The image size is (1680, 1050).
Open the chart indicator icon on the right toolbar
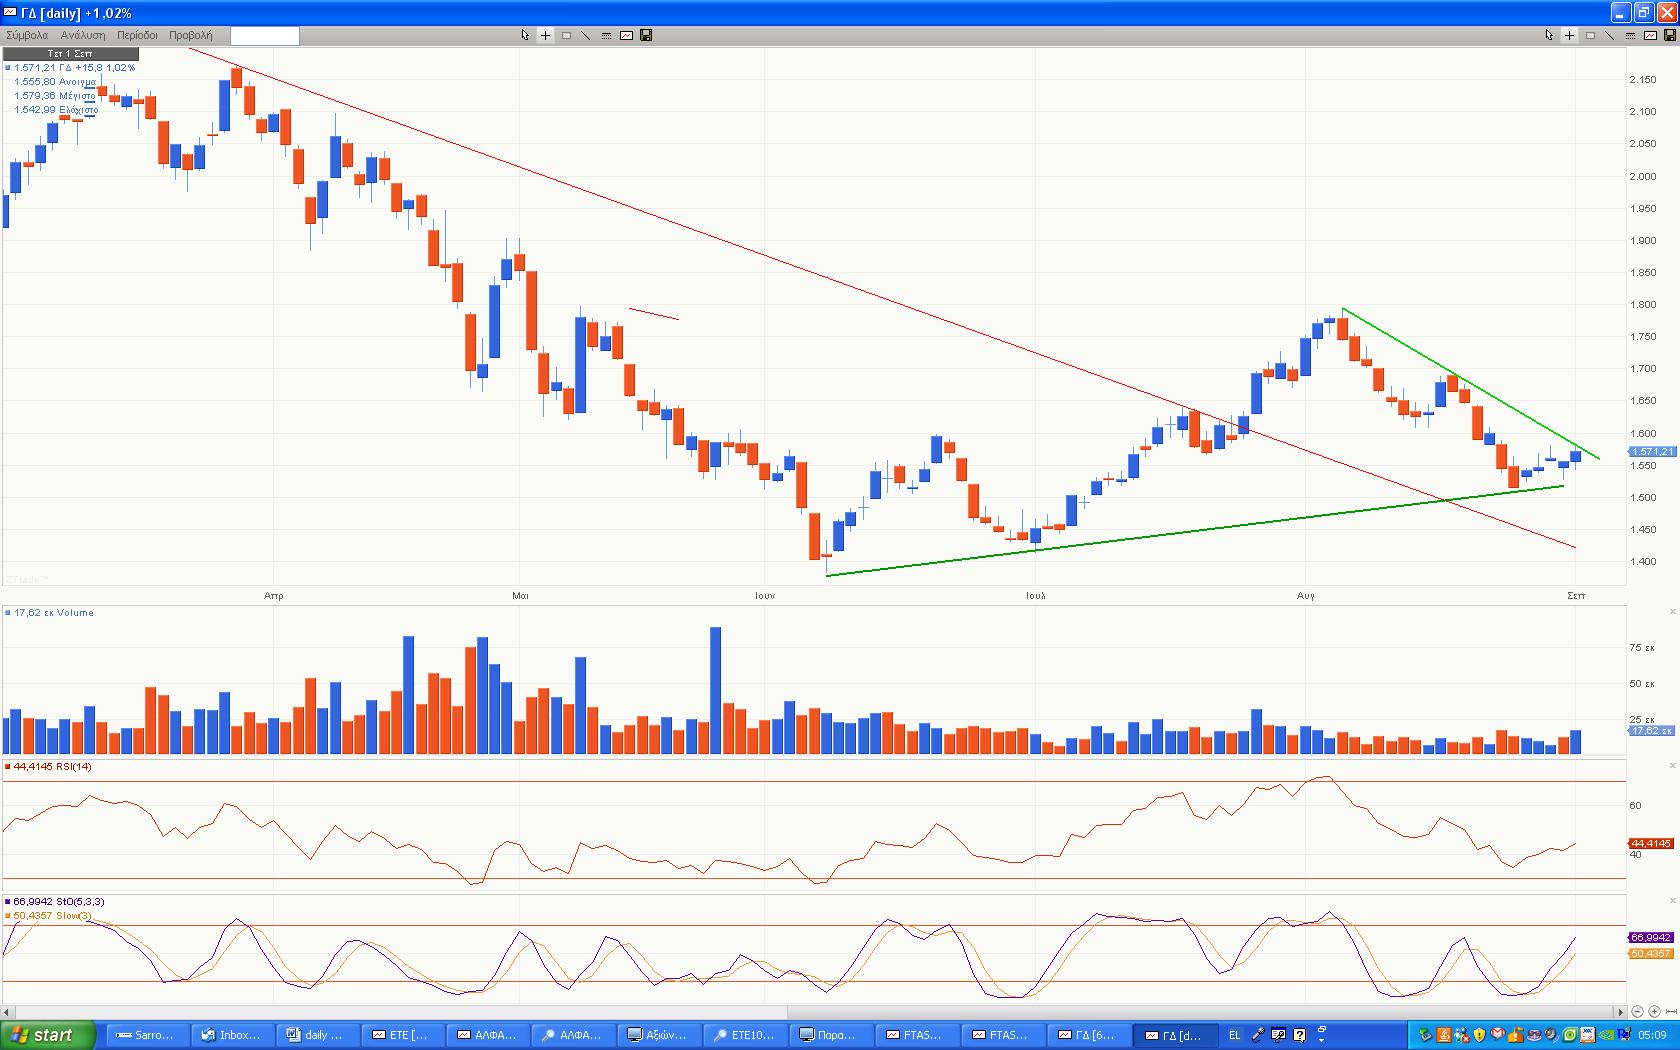click(1649, 35)
